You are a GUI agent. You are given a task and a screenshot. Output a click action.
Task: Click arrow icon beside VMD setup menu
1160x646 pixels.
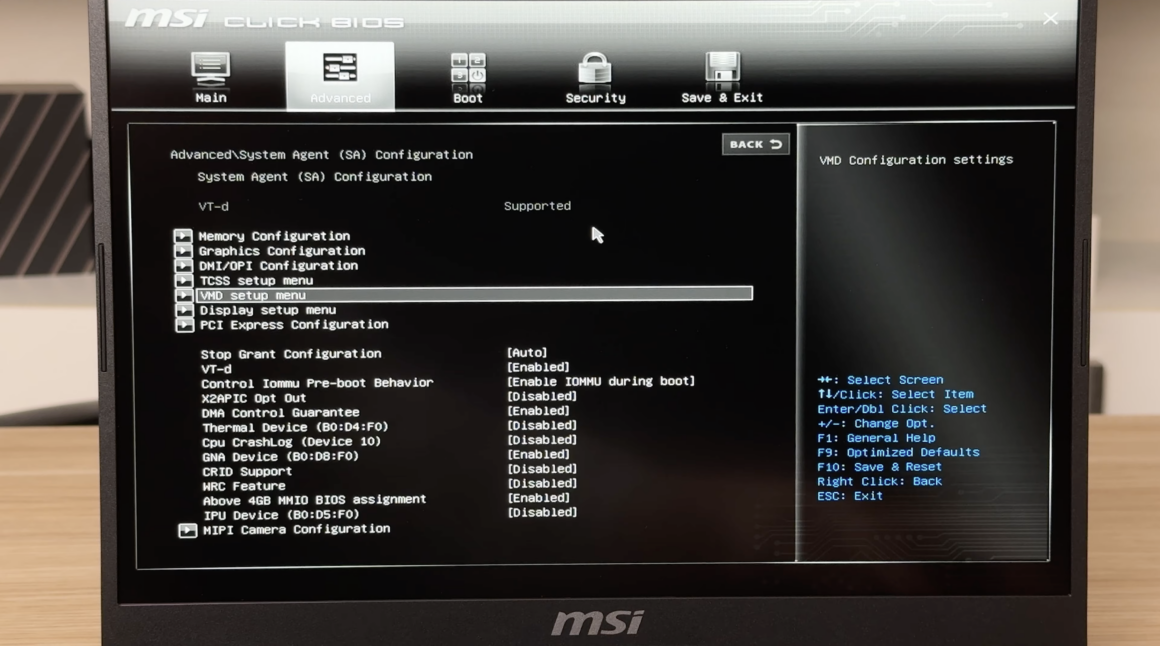(183, 295)
